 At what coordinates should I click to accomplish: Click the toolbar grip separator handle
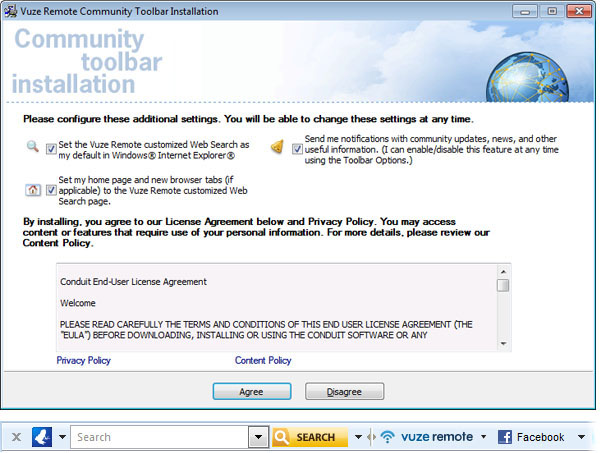click(370, 437)
